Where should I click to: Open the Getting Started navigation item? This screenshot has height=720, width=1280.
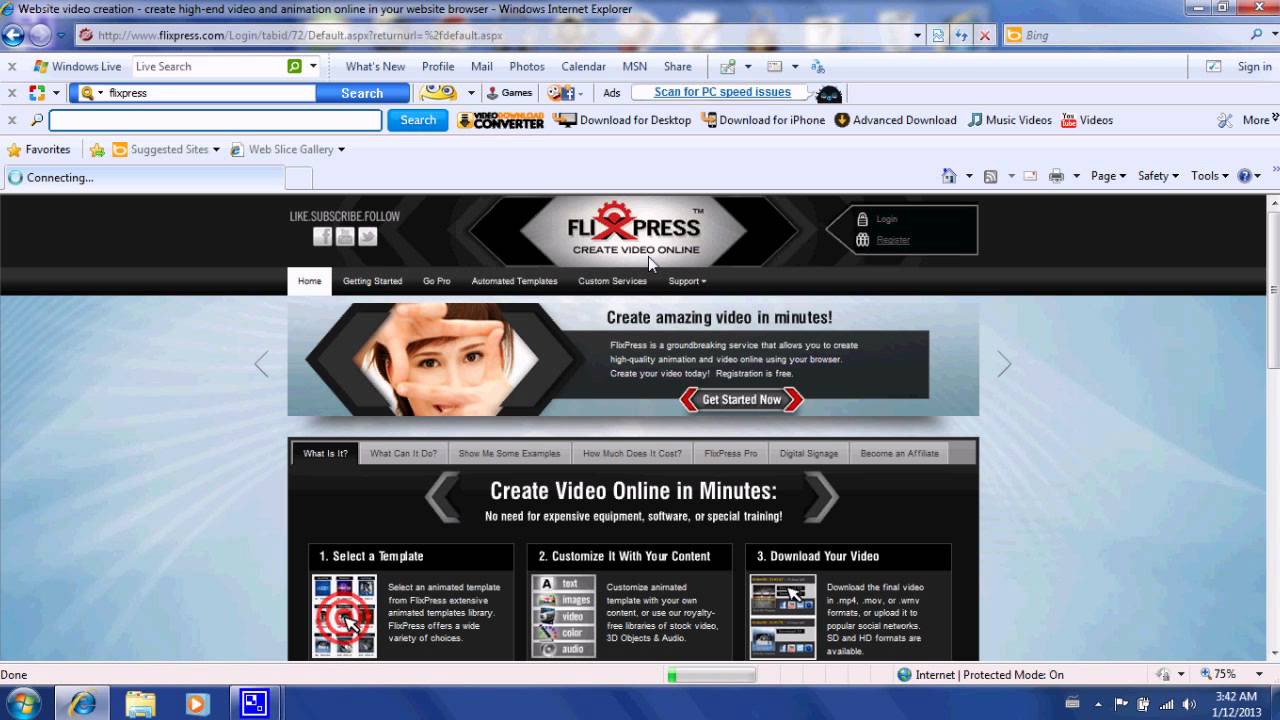pos(372,281)
